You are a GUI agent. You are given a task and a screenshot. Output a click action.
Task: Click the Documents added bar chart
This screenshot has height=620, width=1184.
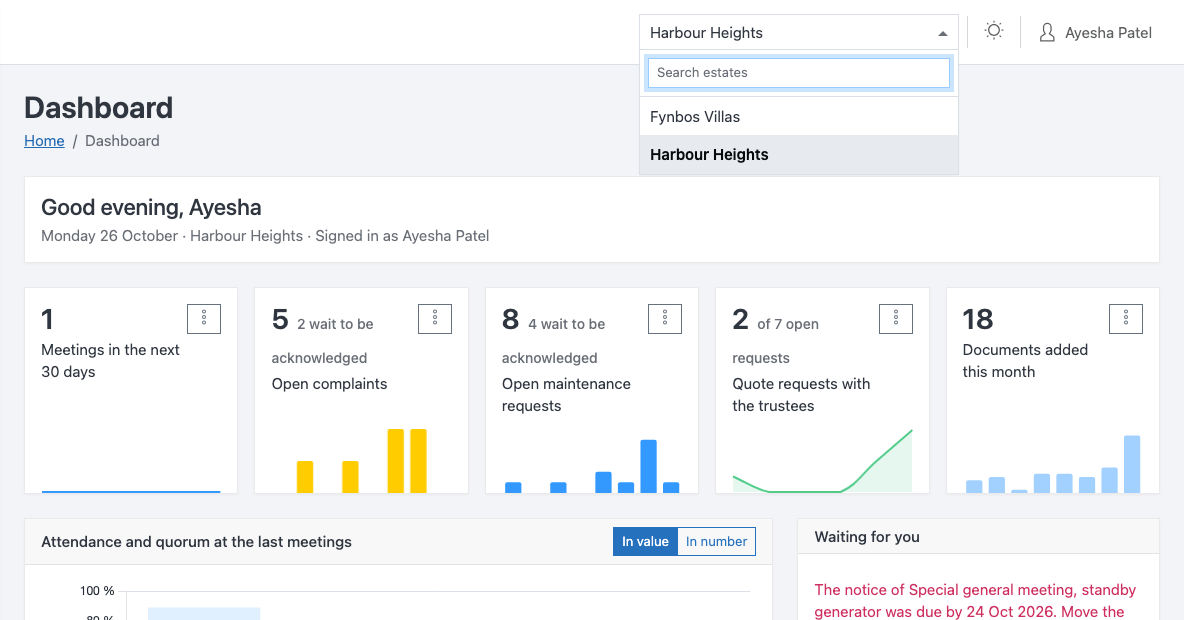point(1053,464)
